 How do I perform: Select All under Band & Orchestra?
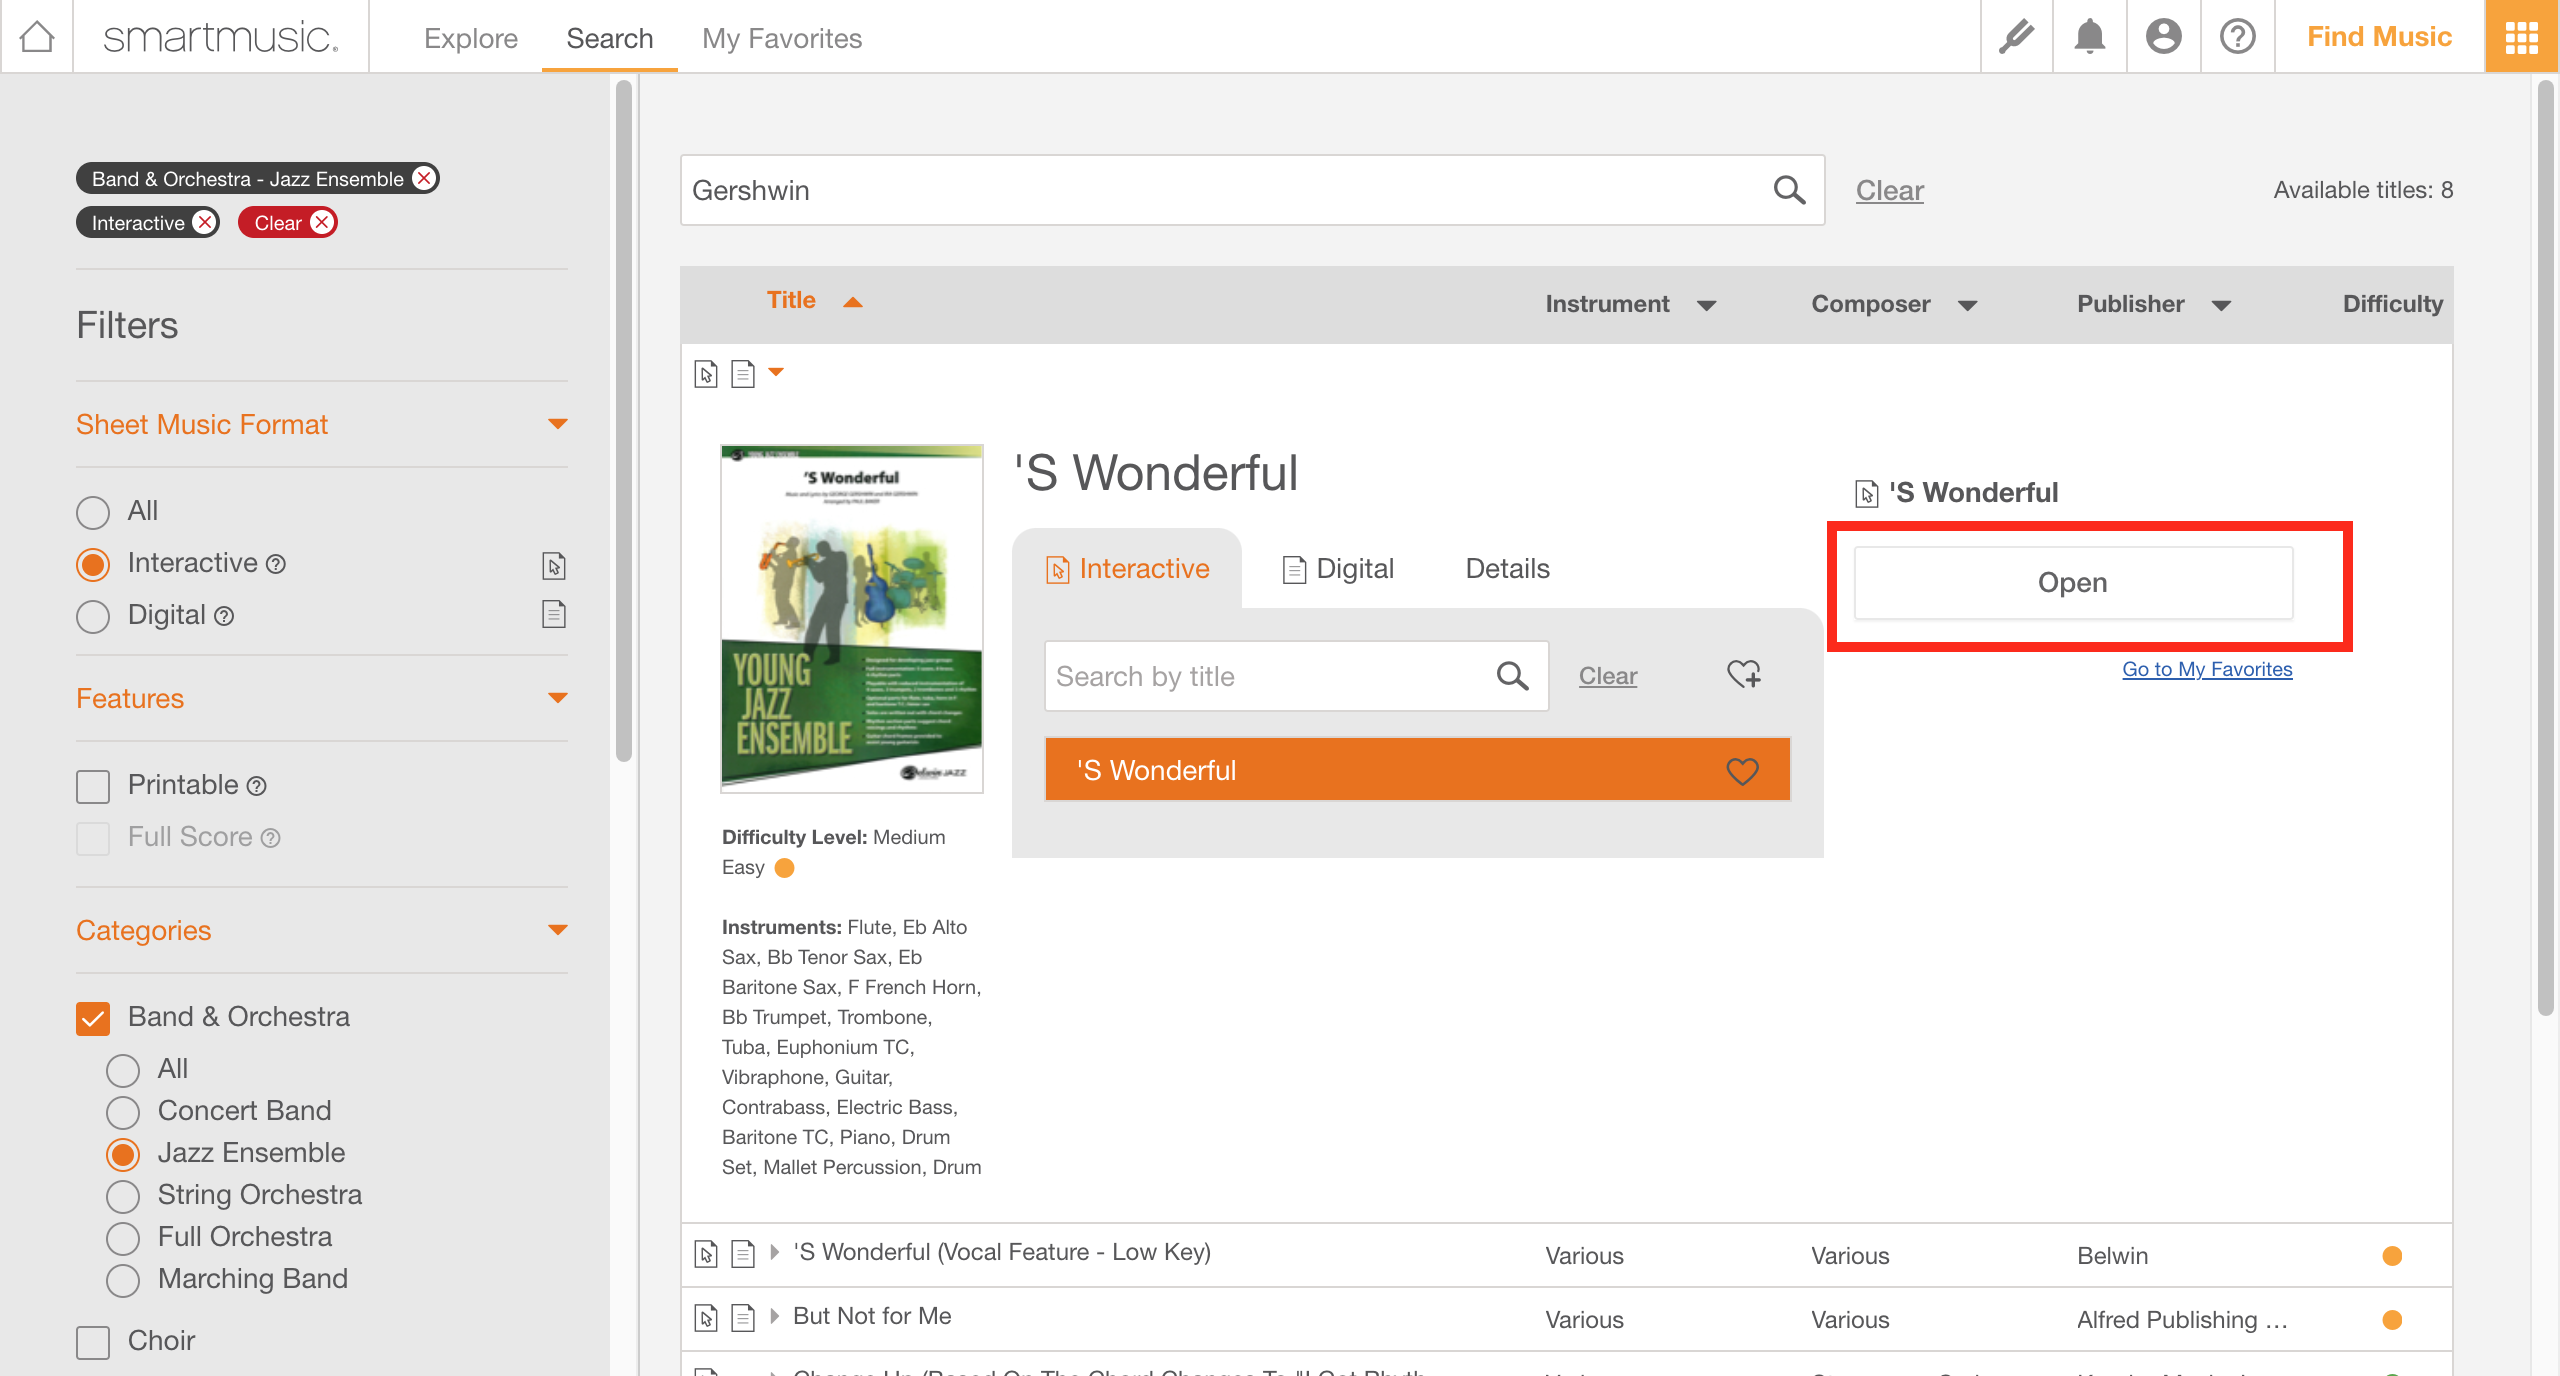(x=123, y=1070)
